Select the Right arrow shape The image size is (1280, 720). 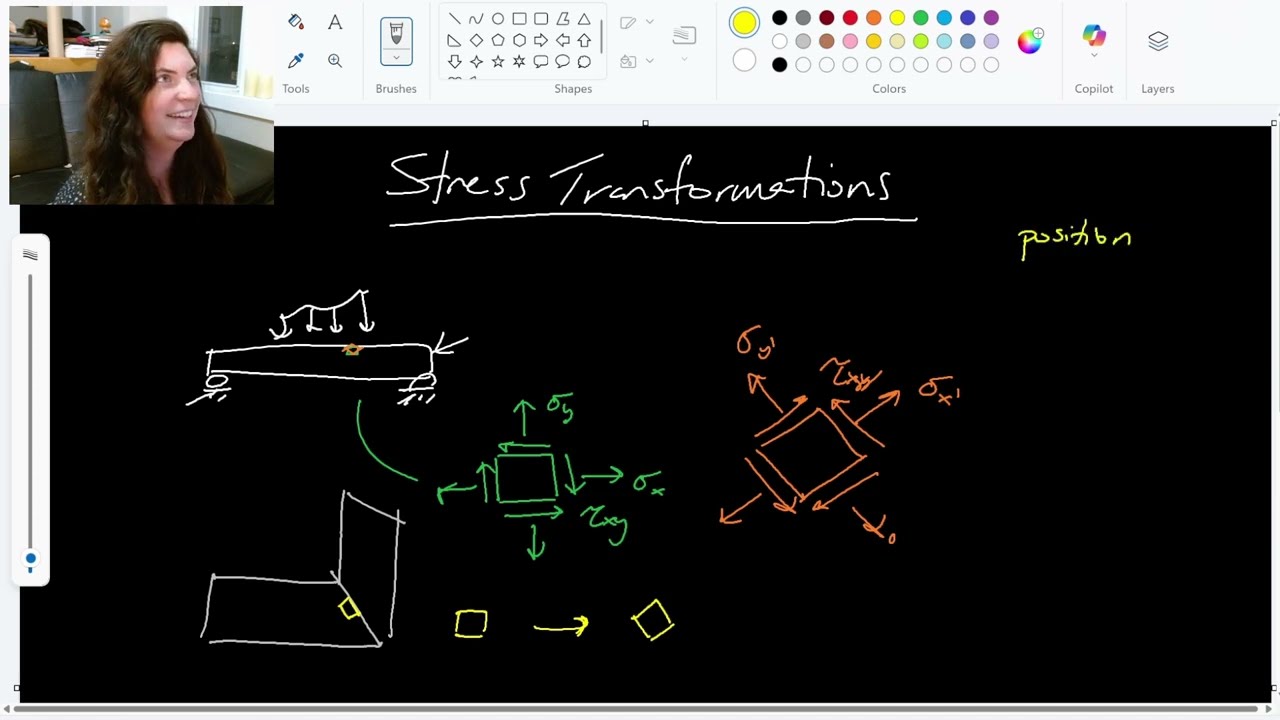(x=541, y=40)
